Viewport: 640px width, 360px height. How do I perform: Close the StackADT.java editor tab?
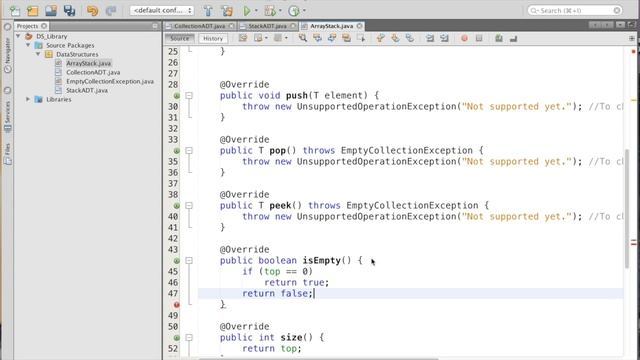tap(293, 26)
